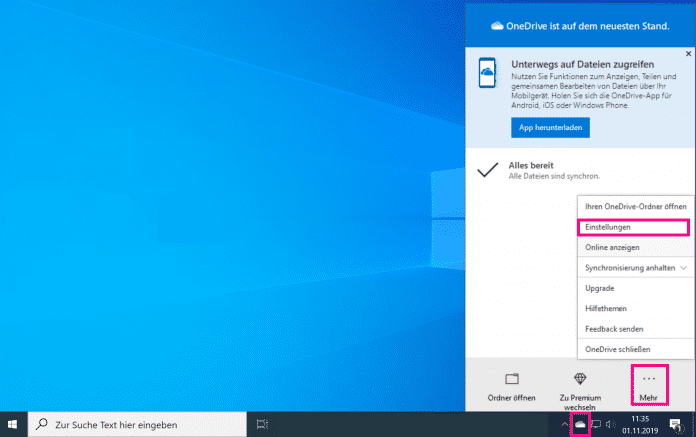Expand the Synchronisierung anhalten submenu
Viewport: 696px width, 437px height.
[633, 268]
